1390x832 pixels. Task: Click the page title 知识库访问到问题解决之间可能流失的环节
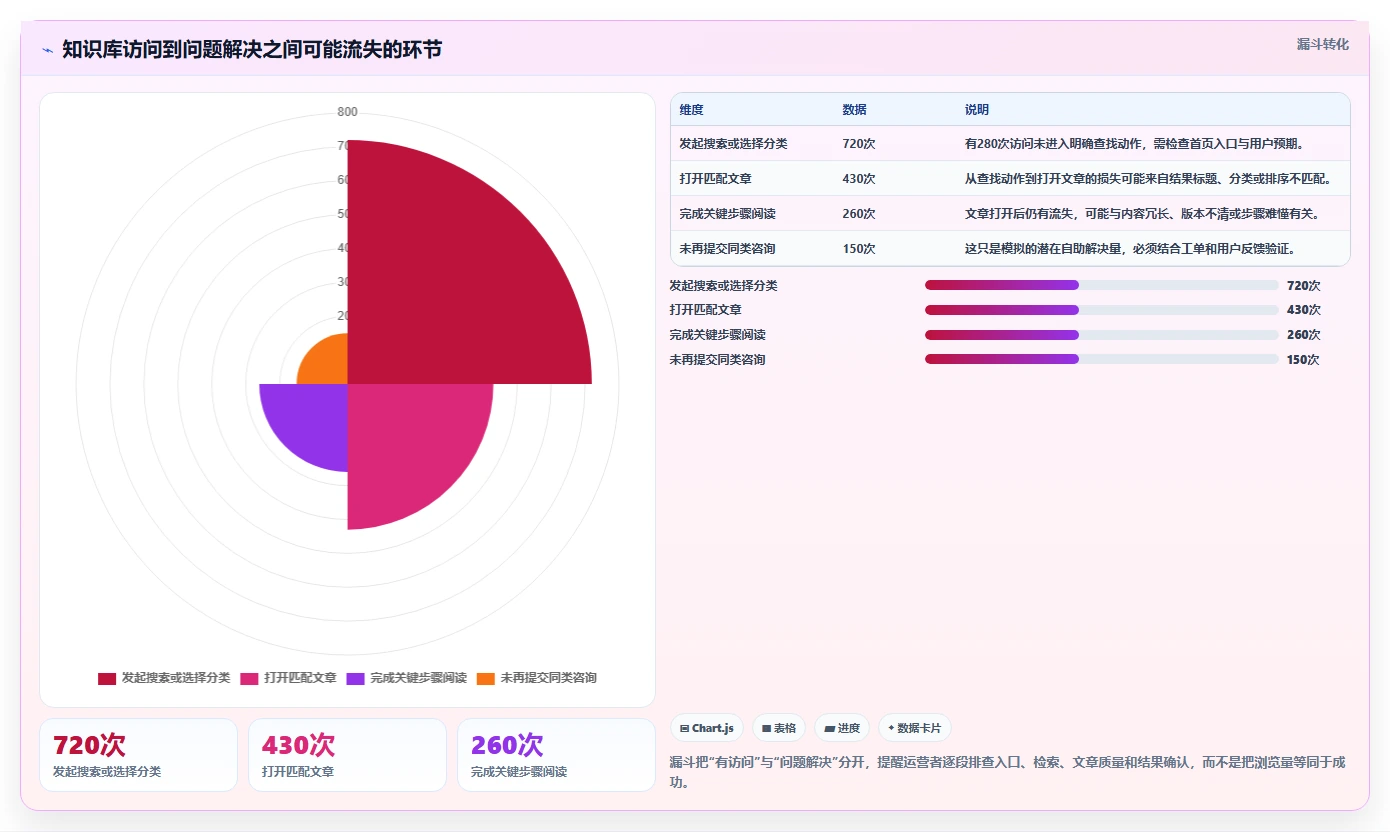(x=252, y=49)
